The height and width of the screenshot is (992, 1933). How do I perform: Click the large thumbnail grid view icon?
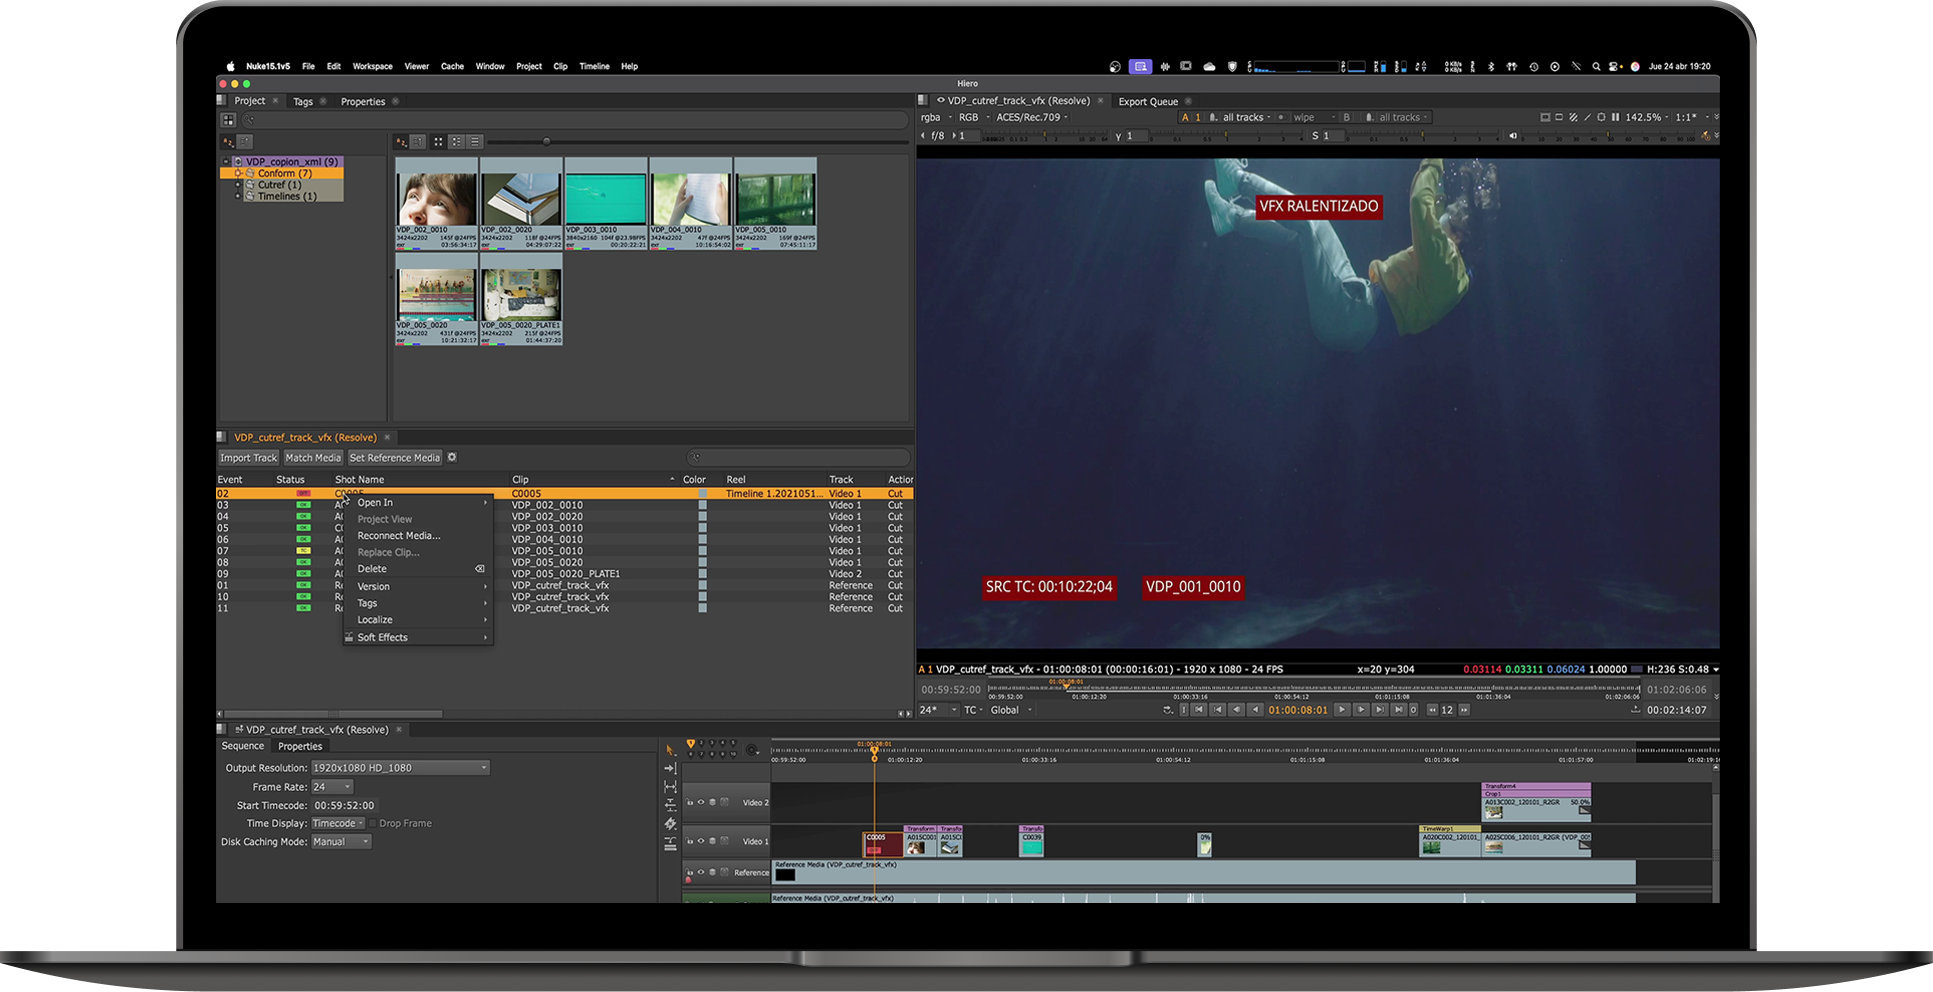click(438, 142)
